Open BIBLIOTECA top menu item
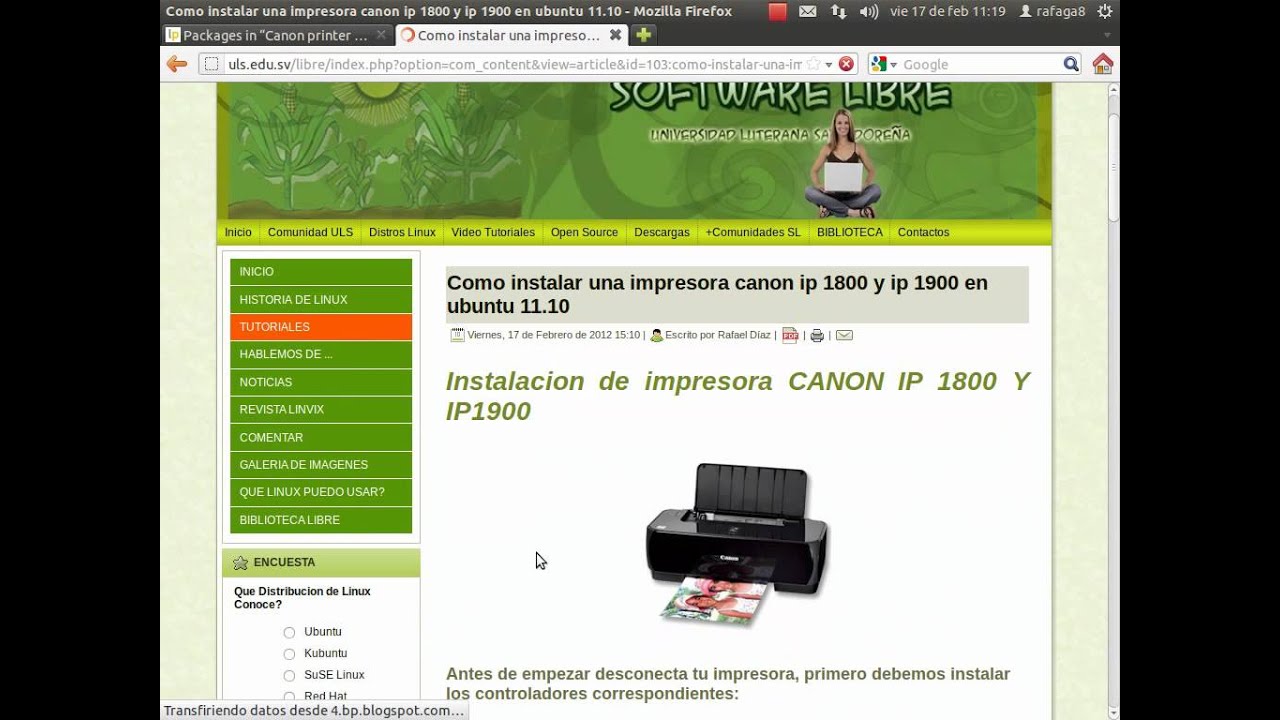Image resolution: width=1280 pixels, height=720 pixels. 849,232
